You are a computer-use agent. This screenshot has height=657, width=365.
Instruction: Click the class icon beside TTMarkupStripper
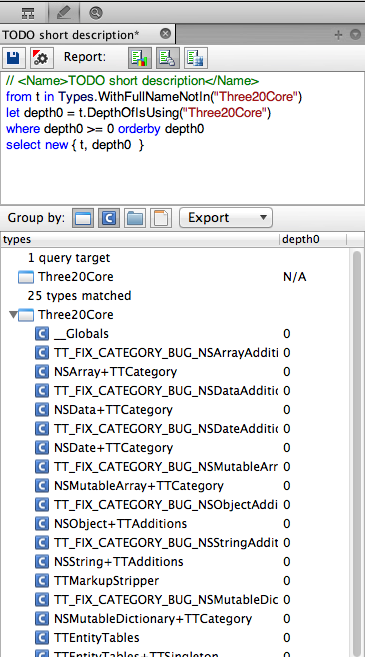pyautogui.click(x=41, y=581)
